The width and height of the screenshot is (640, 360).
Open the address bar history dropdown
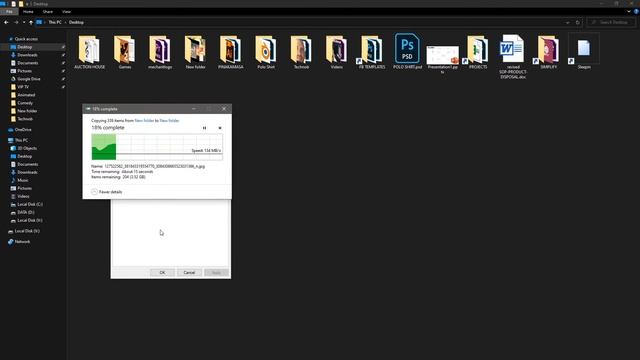coord(567,22)
